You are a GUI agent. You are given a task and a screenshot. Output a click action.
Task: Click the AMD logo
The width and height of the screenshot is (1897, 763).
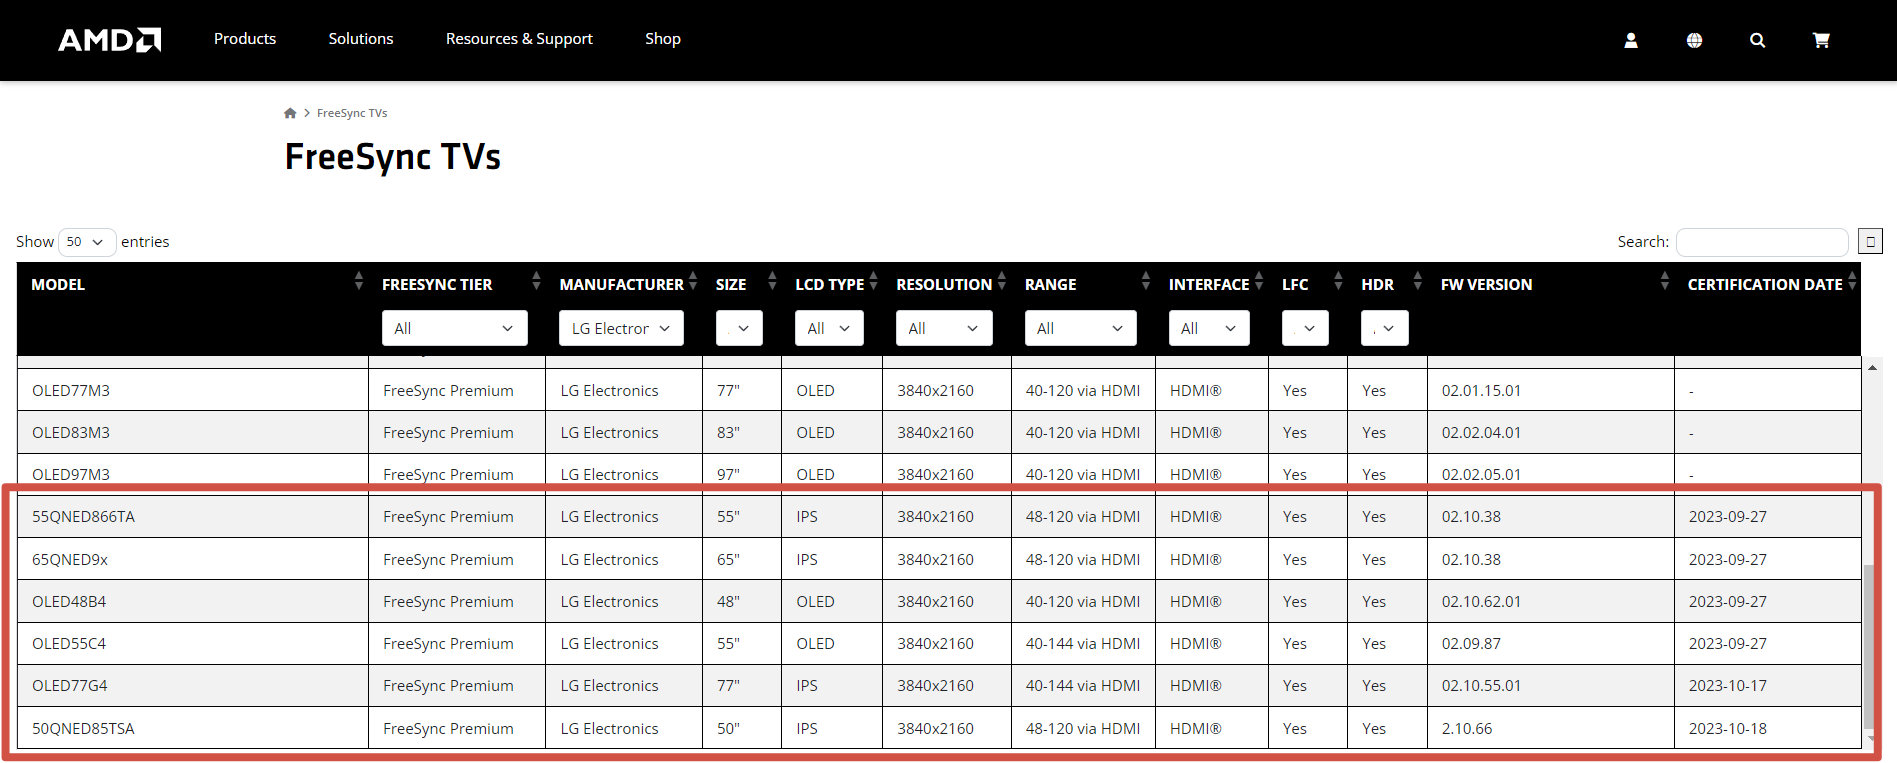[x=109, y=40]
